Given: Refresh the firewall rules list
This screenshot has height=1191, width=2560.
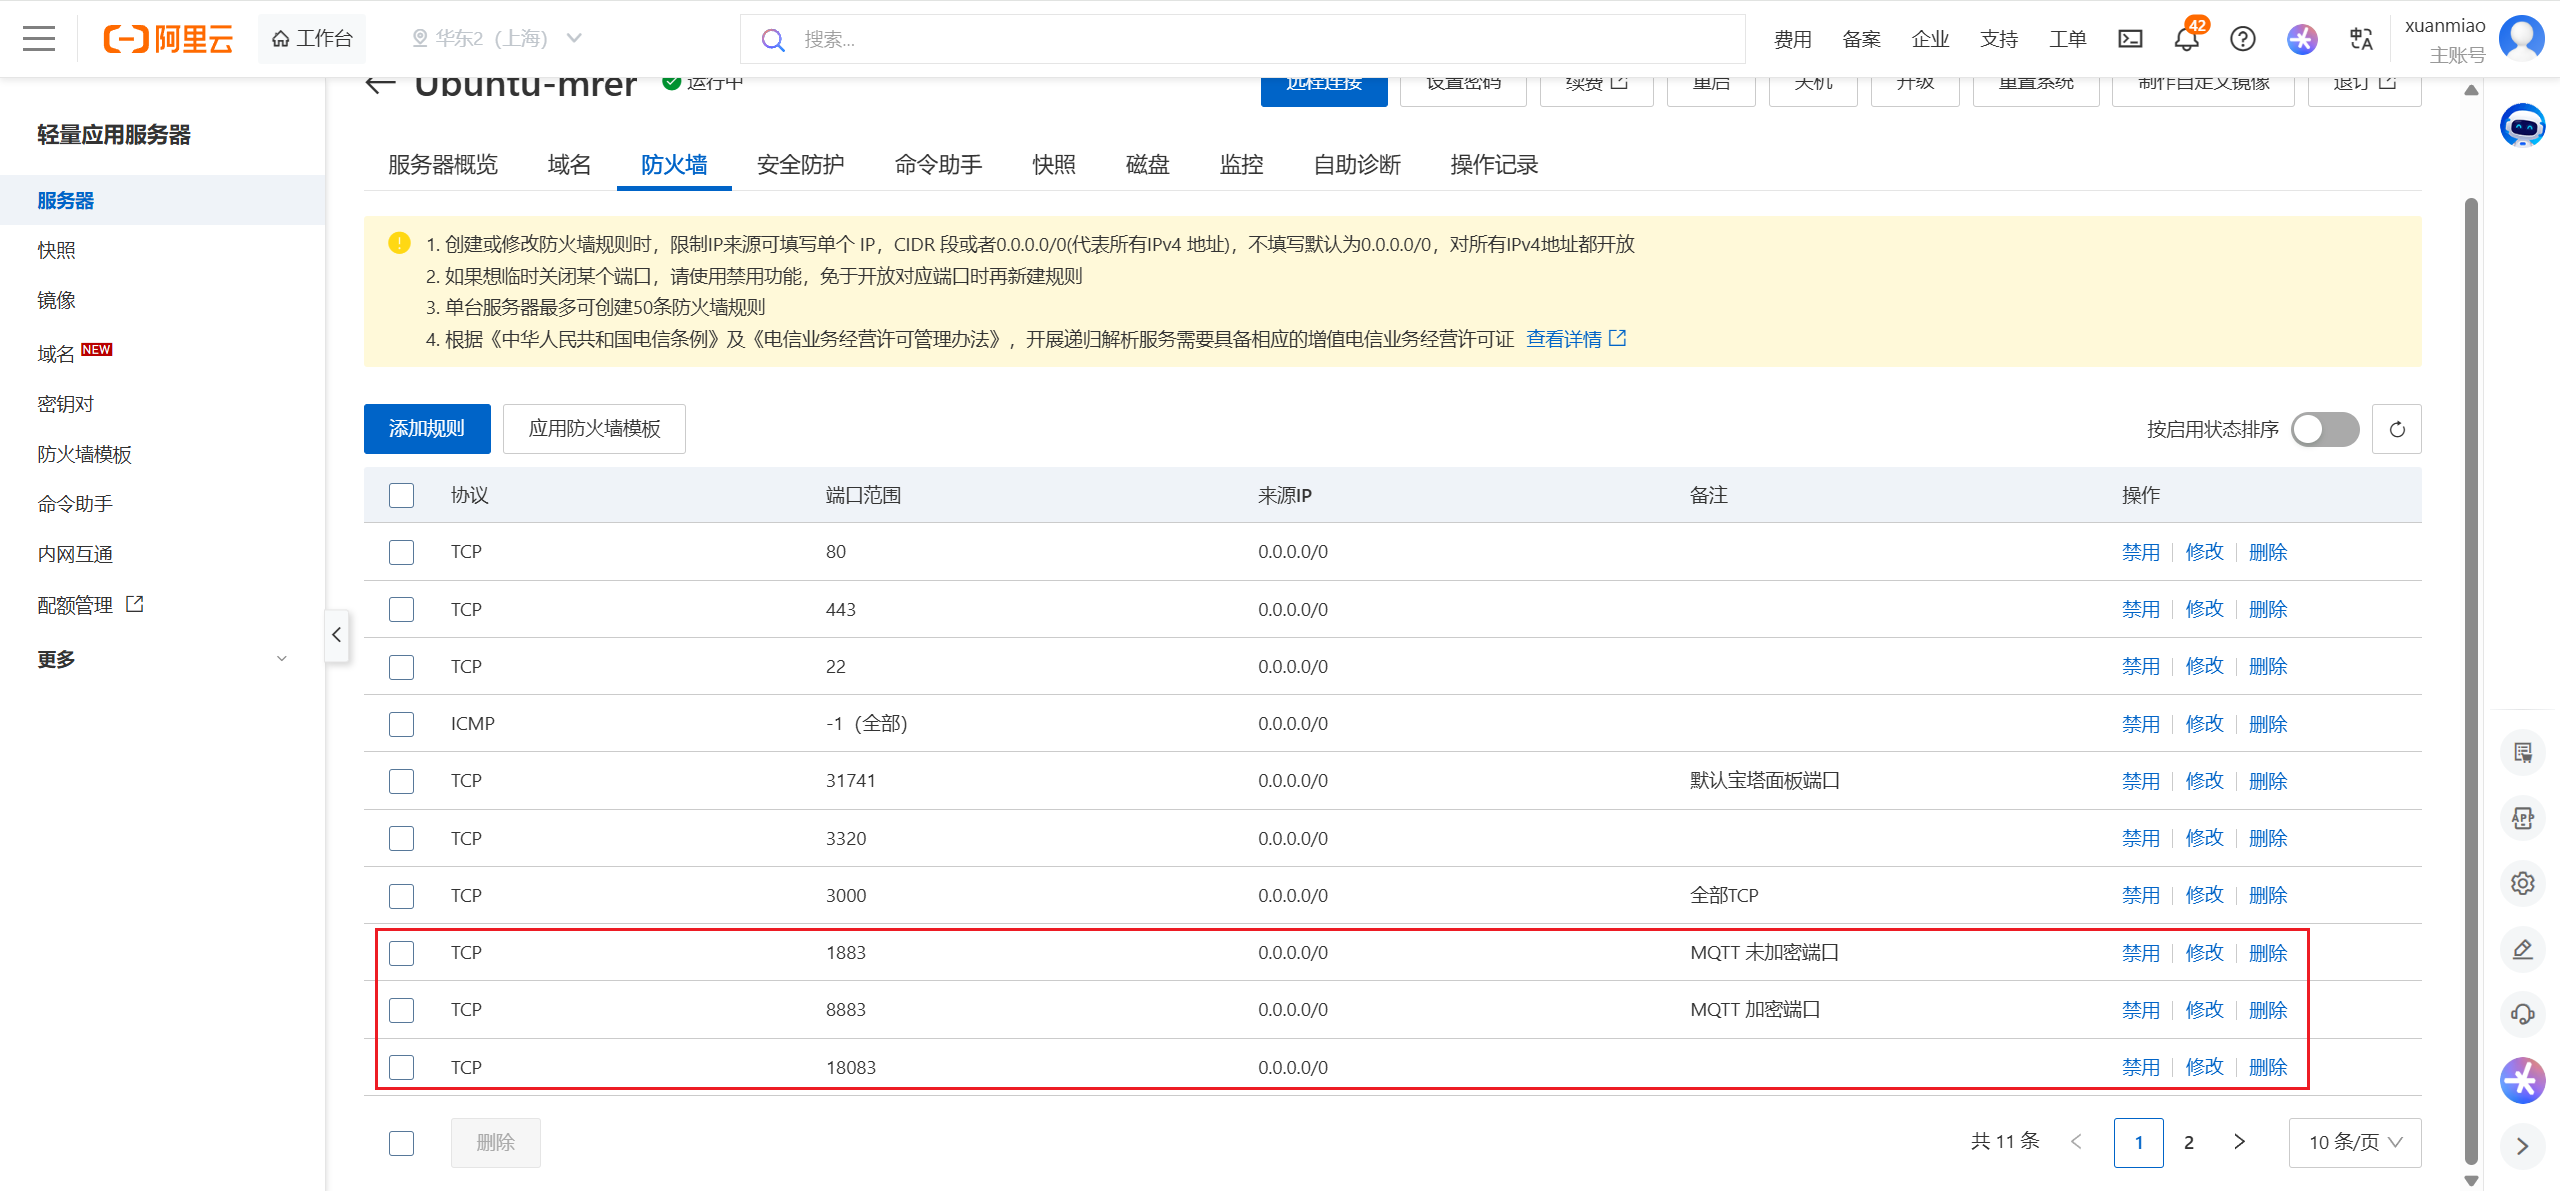Looking at the screenshot, I should 2396,429.
